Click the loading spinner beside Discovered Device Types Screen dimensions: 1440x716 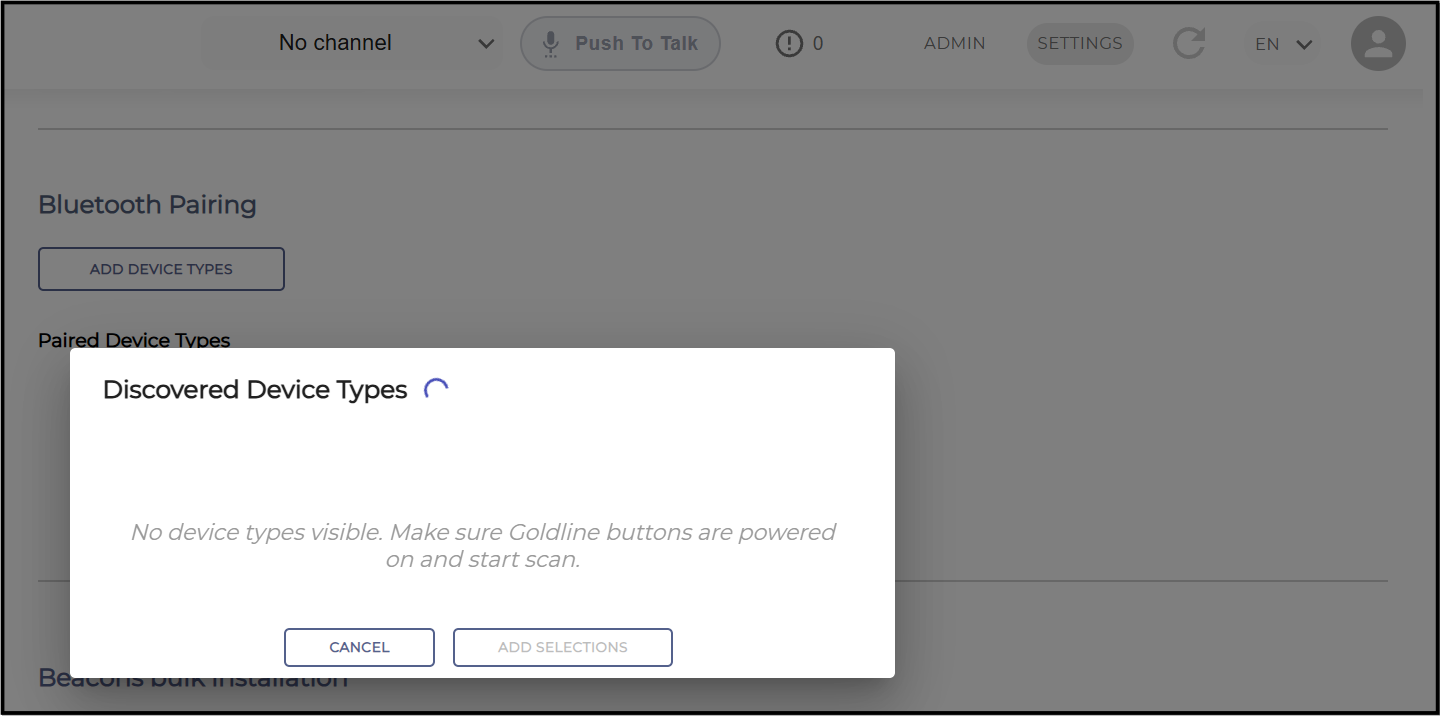[x=436, y=390]
